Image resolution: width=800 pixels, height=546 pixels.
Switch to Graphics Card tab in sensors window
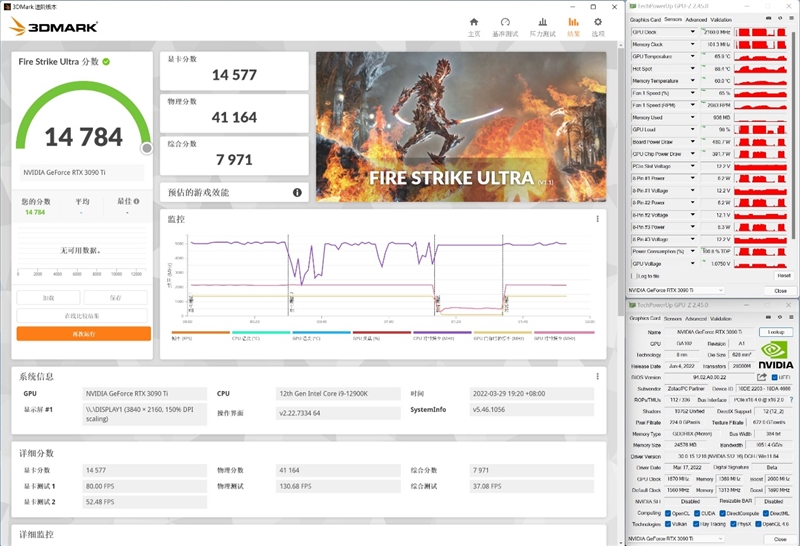pos(645,19)
